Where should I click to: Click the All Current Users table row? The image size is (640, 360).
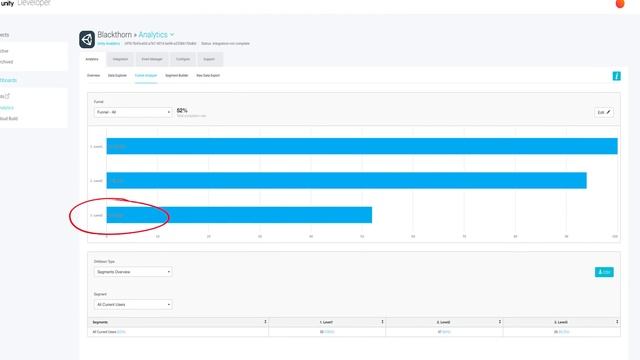(354, 332)
